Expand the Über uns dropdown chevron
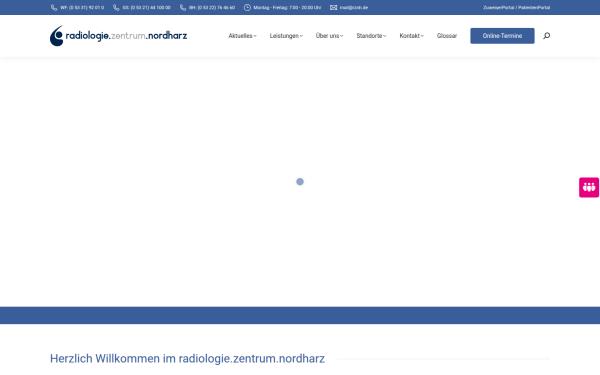Viewport: 600px width, 375px height. (341, 36)
